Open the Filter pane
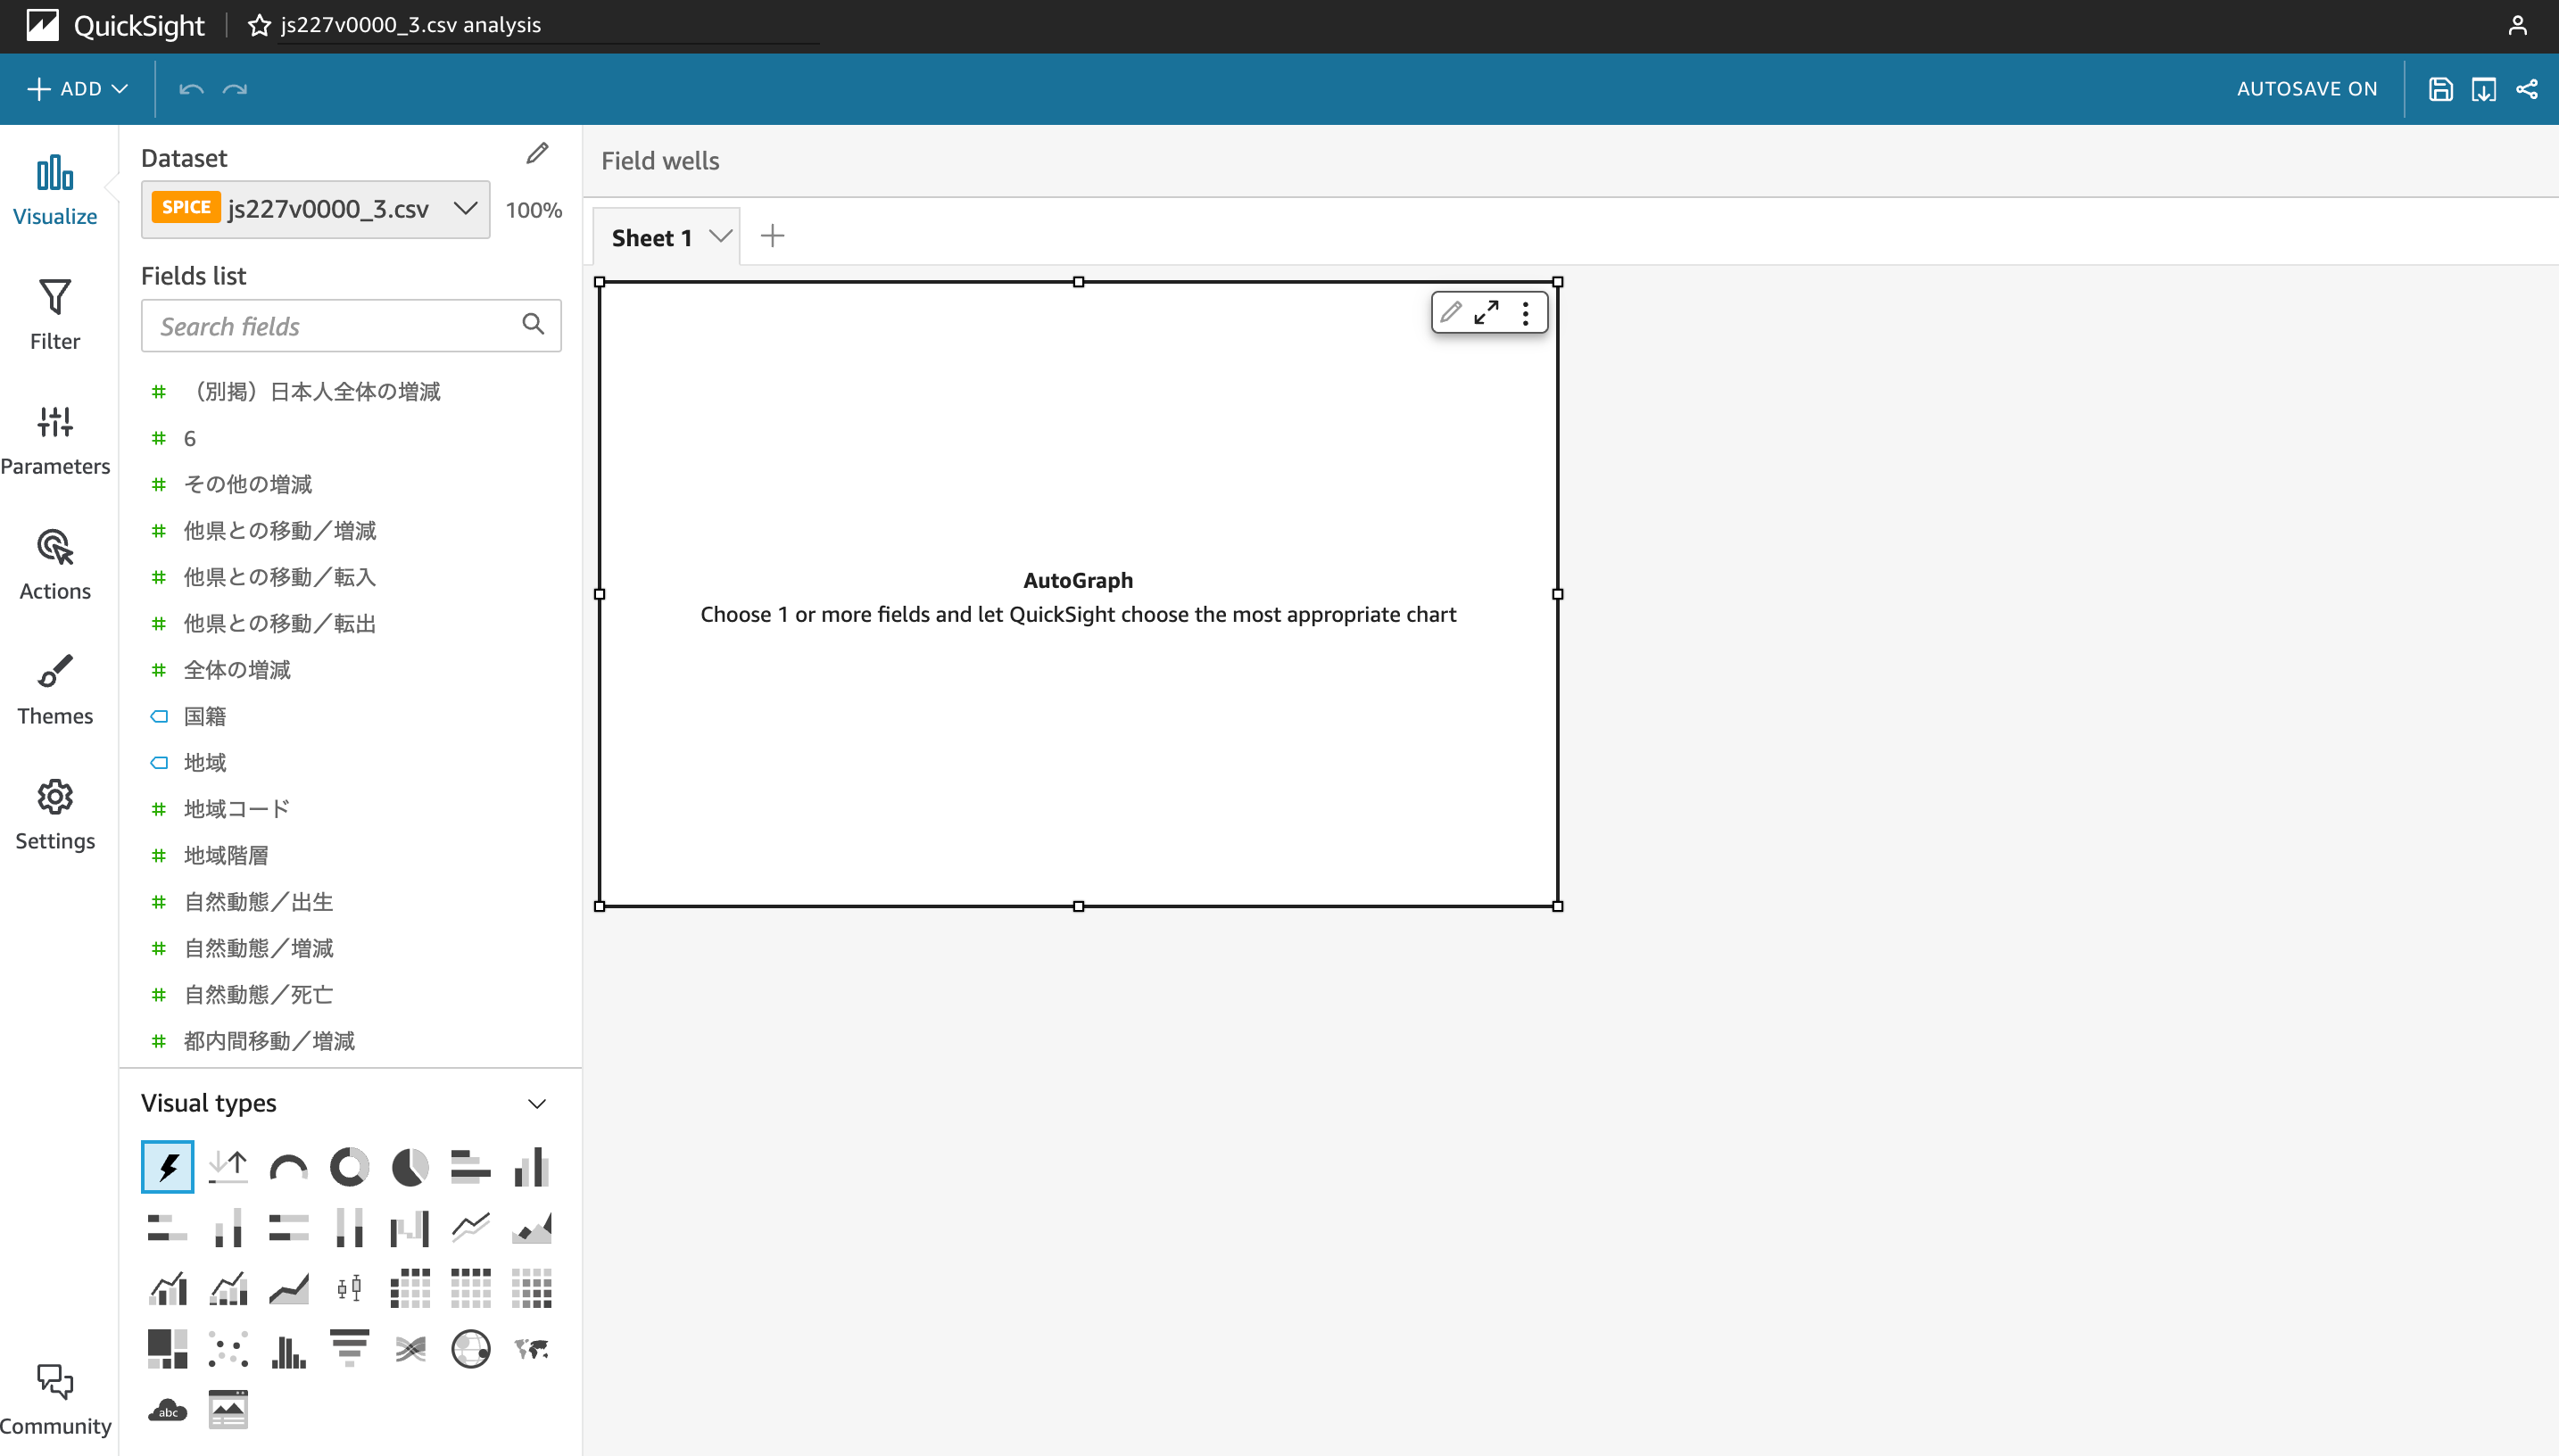Viewport: 2559px width, 1456px height. click(x=55, y=314)
